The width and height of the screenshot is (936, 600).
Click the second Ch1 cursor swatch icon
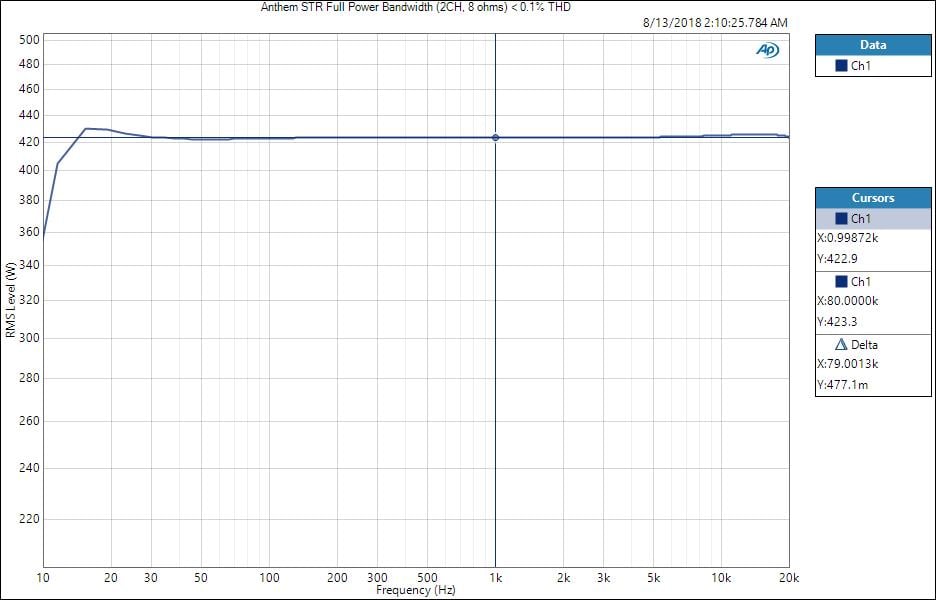841,282
